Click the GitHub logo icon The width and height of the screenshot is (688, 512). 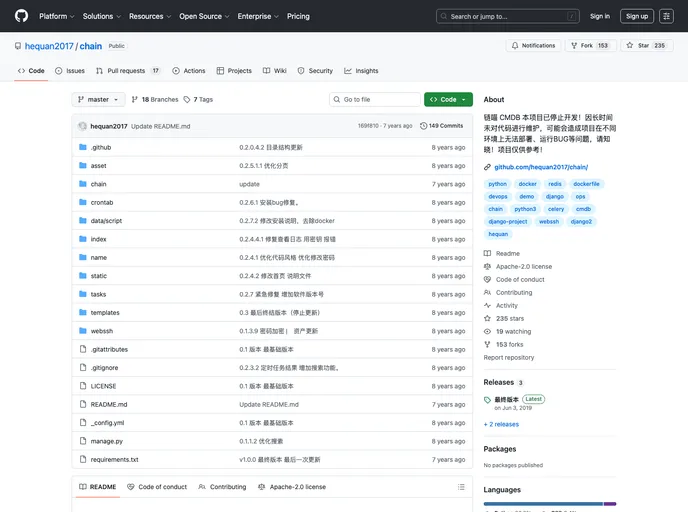tap(21, 16)
